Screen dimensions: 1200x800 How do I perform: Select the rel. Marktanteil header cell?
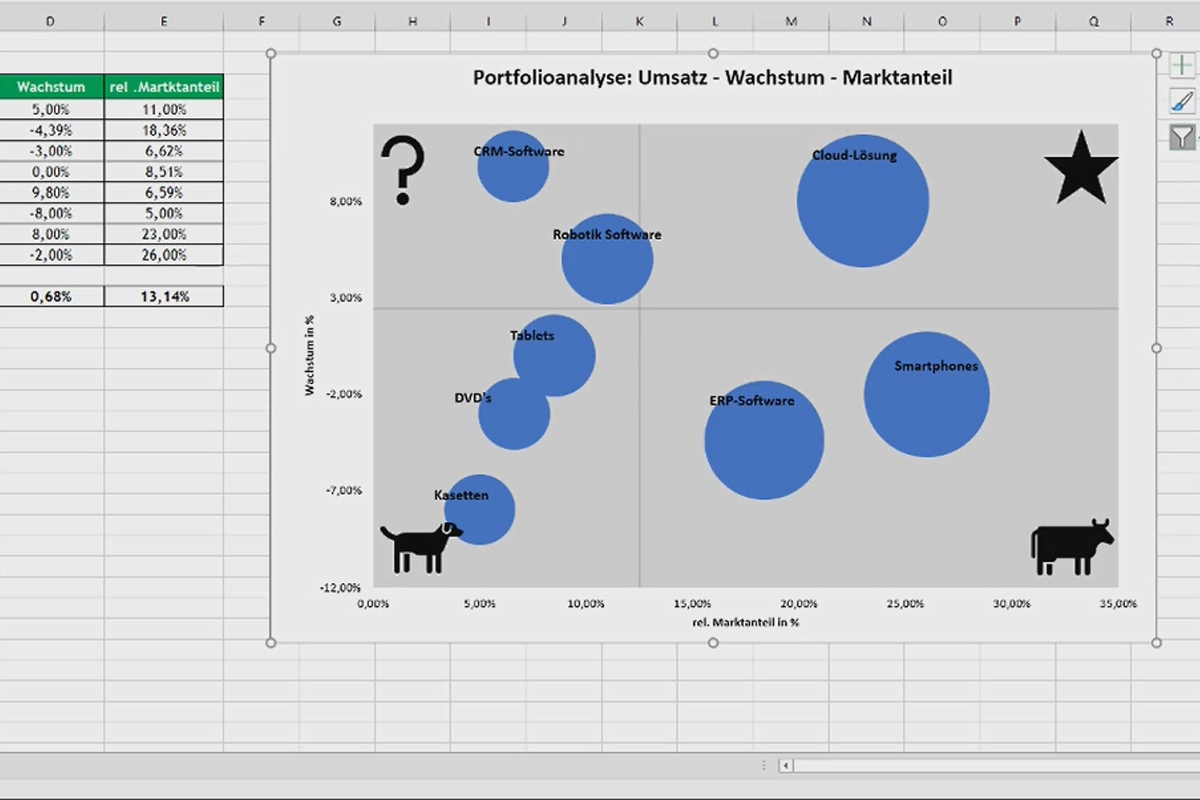164,87
